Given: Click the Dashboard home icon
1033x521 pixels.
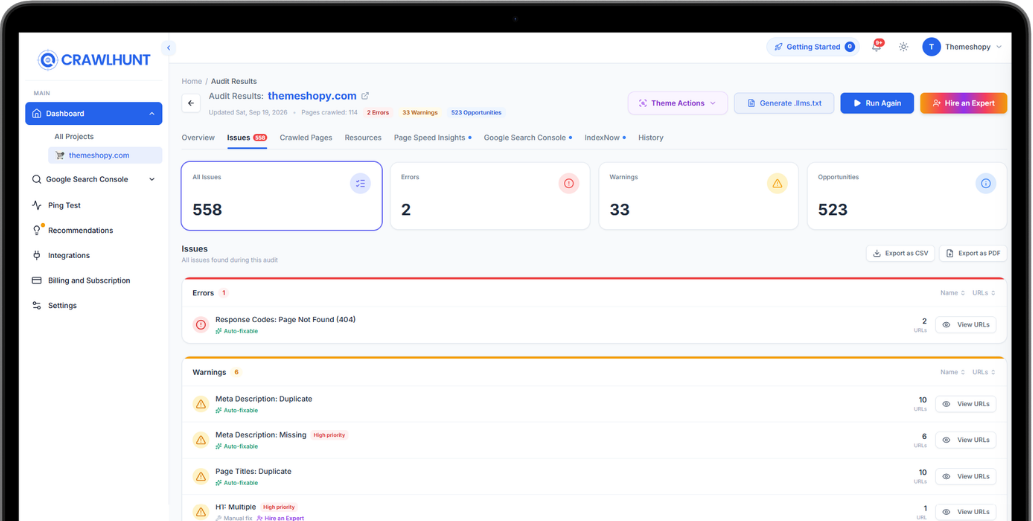Looking at the screenshot, I should tap(37, 113).
